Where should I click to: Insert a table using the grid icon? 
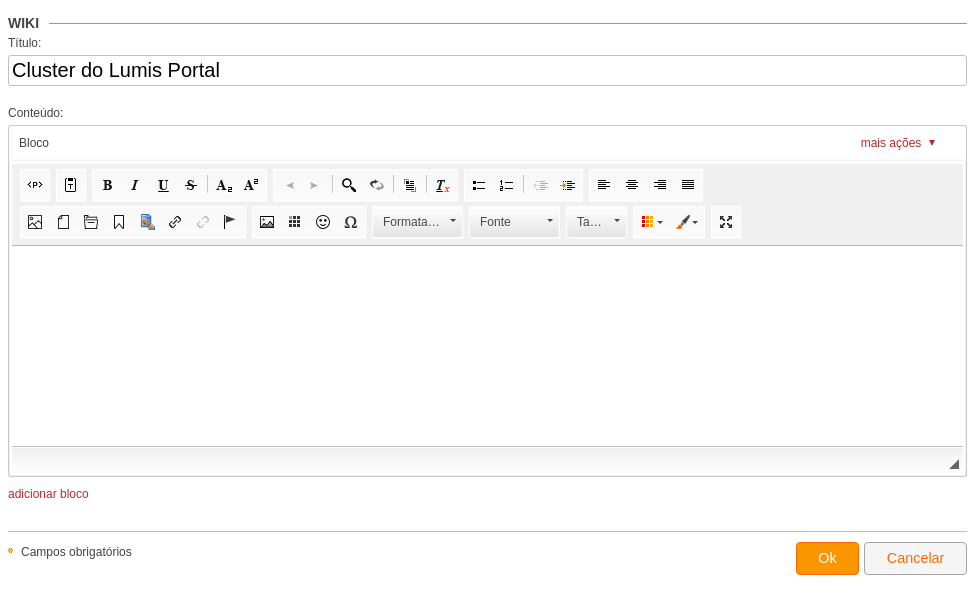[x=295, y=222]
